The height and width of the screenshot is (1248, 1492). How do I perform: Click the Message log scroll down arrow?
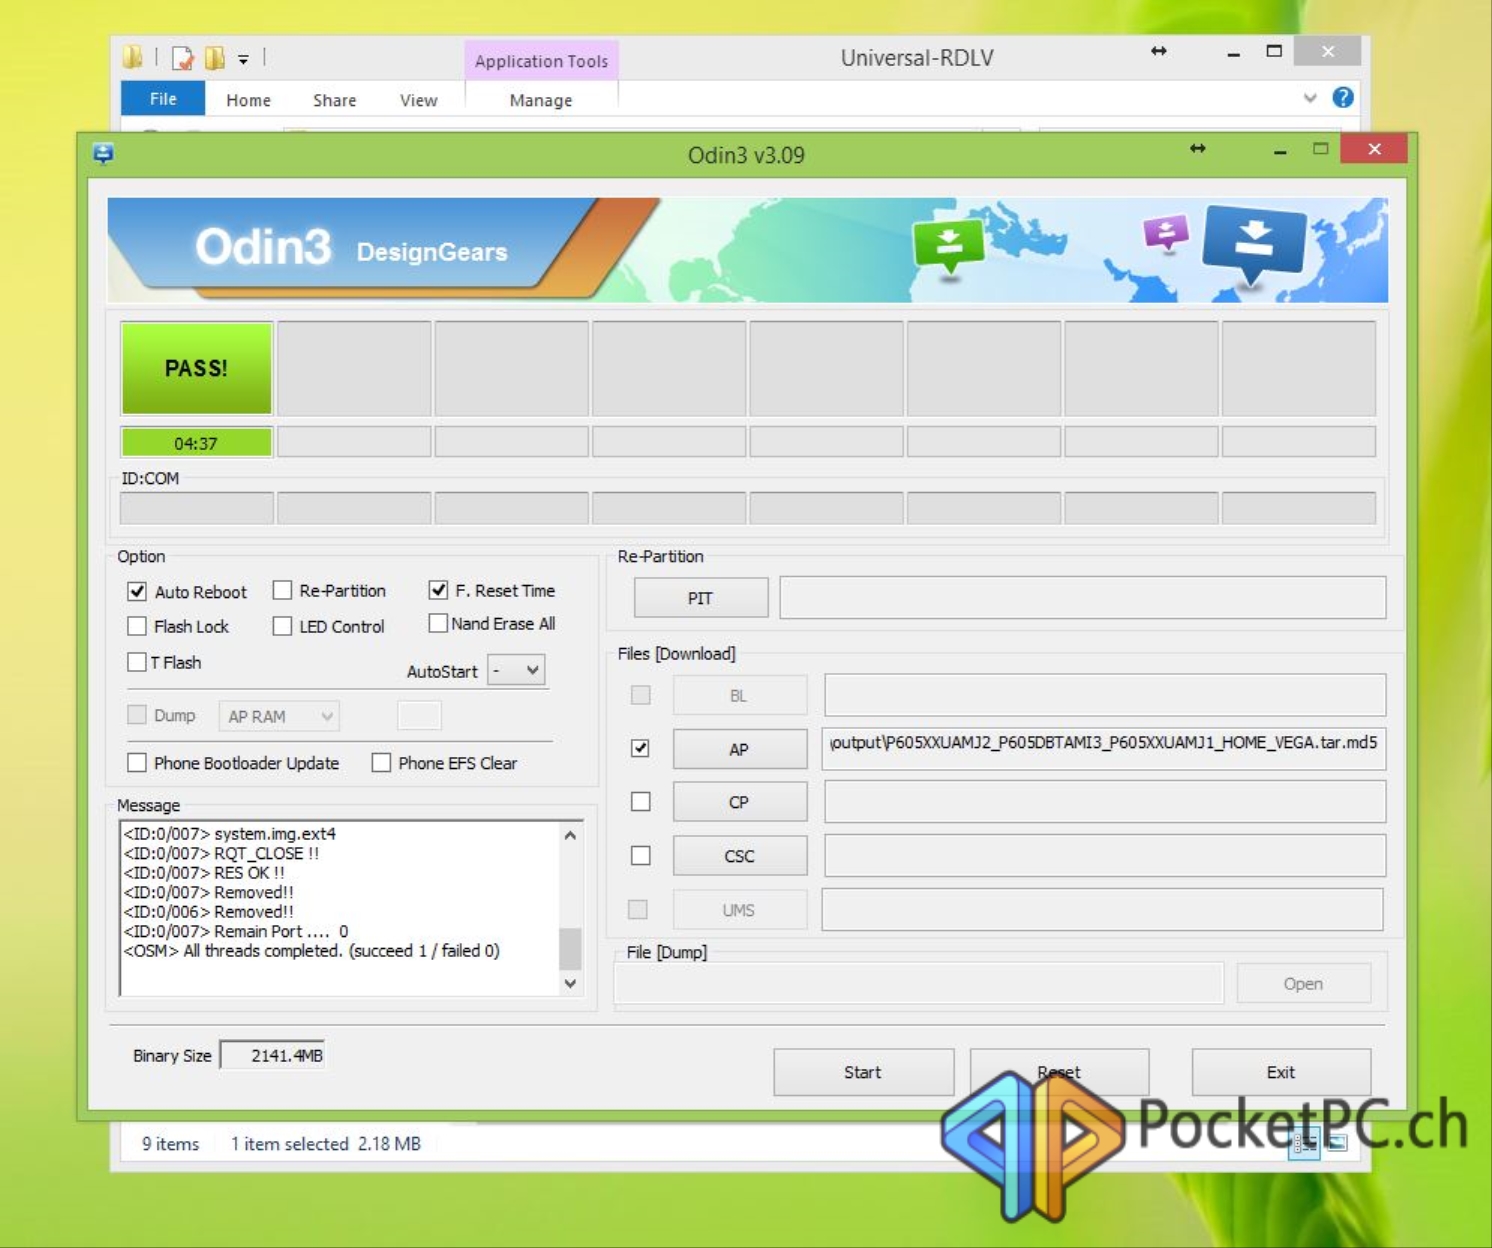click(x=570, y=984)
